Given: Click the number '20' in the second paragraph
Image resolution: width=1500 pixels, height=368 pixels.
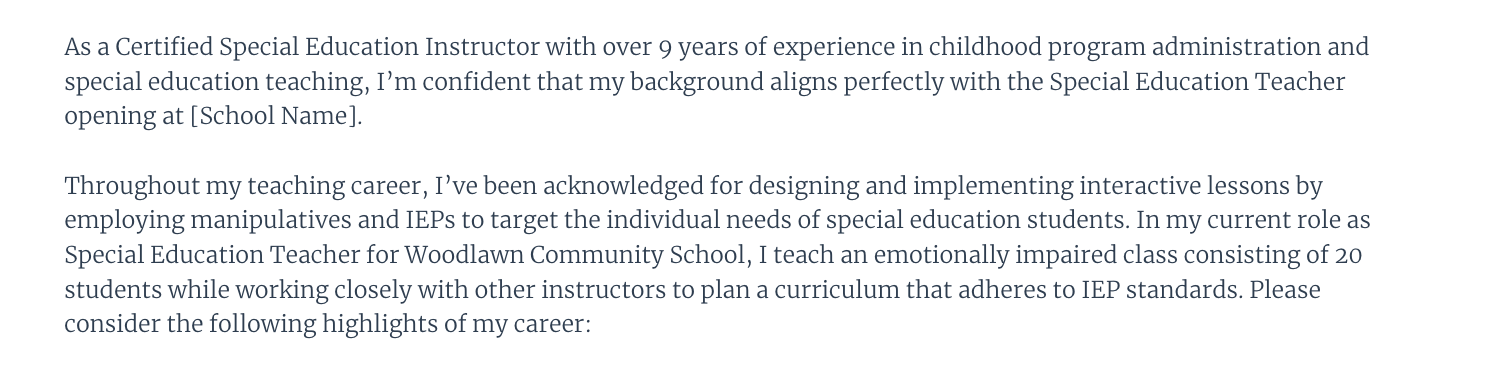Looking at the screenshot, I should point(1348,256).
